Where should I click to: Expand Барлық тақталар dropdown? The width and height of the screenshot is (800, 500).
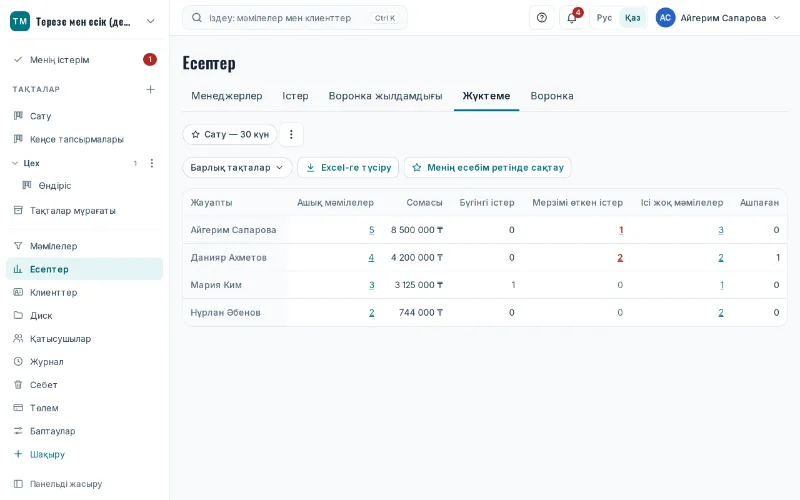pos(237,167)
